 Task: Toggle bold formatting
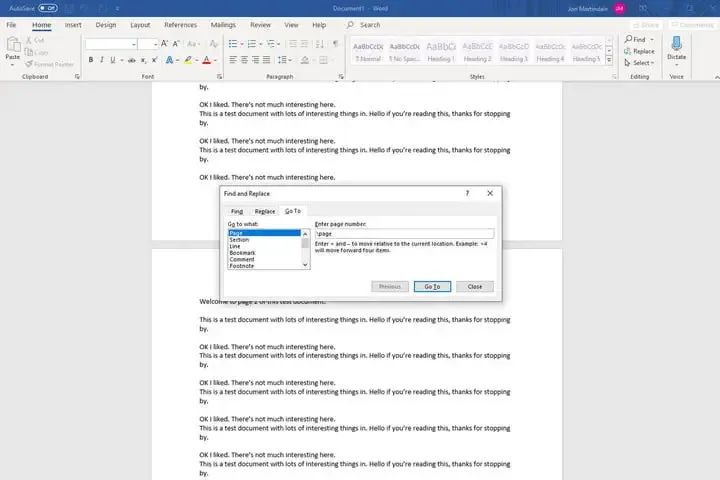coord(91,60)
